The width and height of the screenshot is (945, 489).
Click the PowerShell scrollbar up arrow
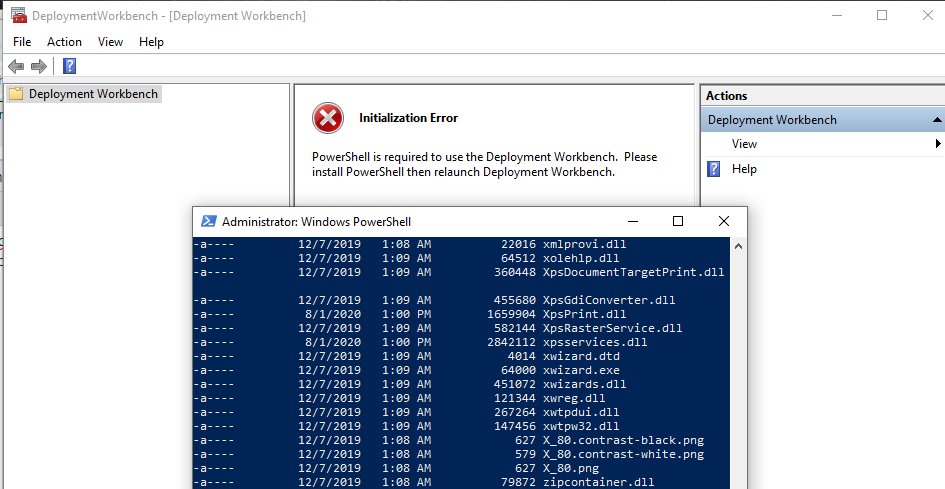pos(738,246)
